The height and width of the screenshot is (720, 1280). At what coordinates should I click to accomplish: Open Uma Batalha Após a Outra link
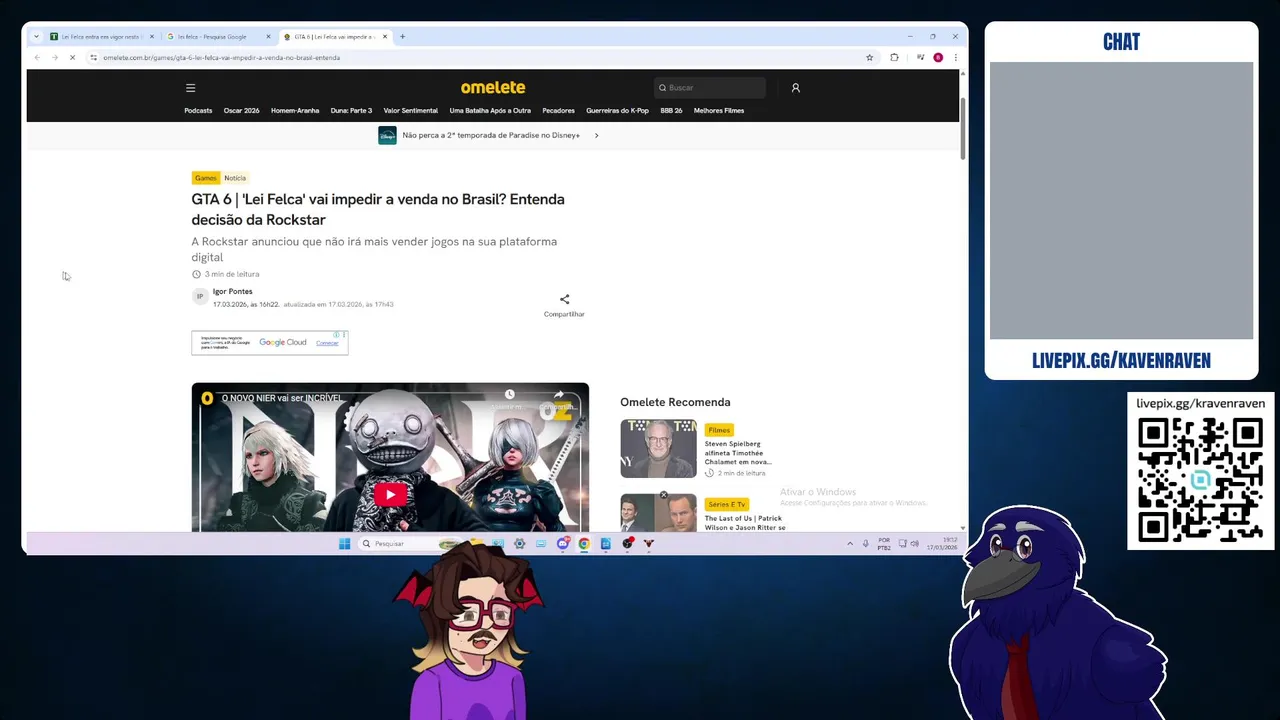490,111
